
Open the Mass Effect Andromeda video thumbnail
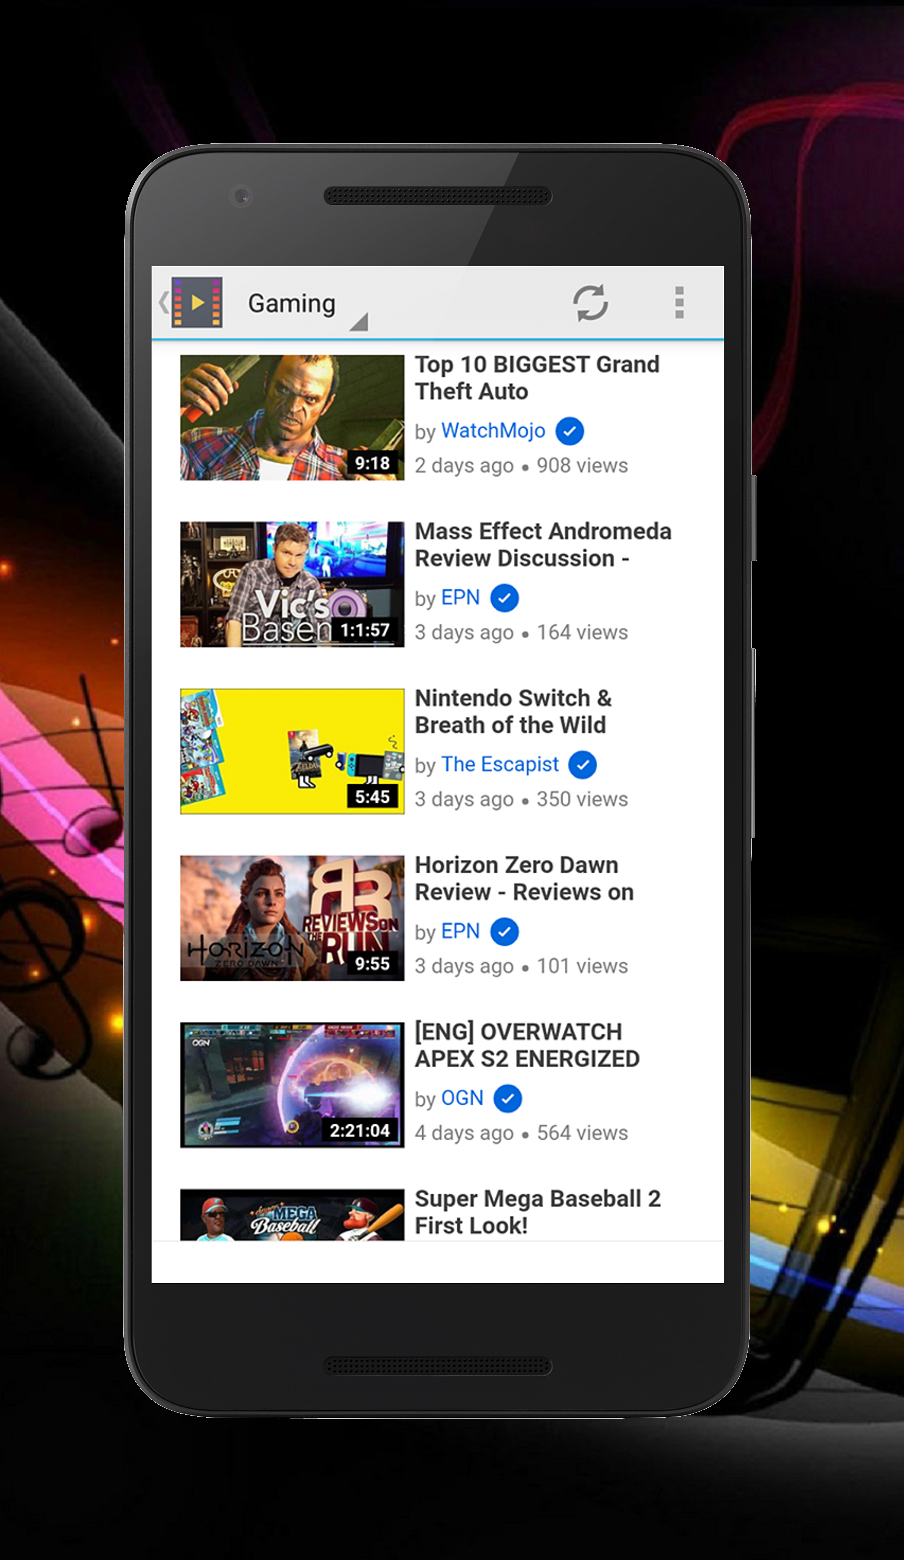292,584
